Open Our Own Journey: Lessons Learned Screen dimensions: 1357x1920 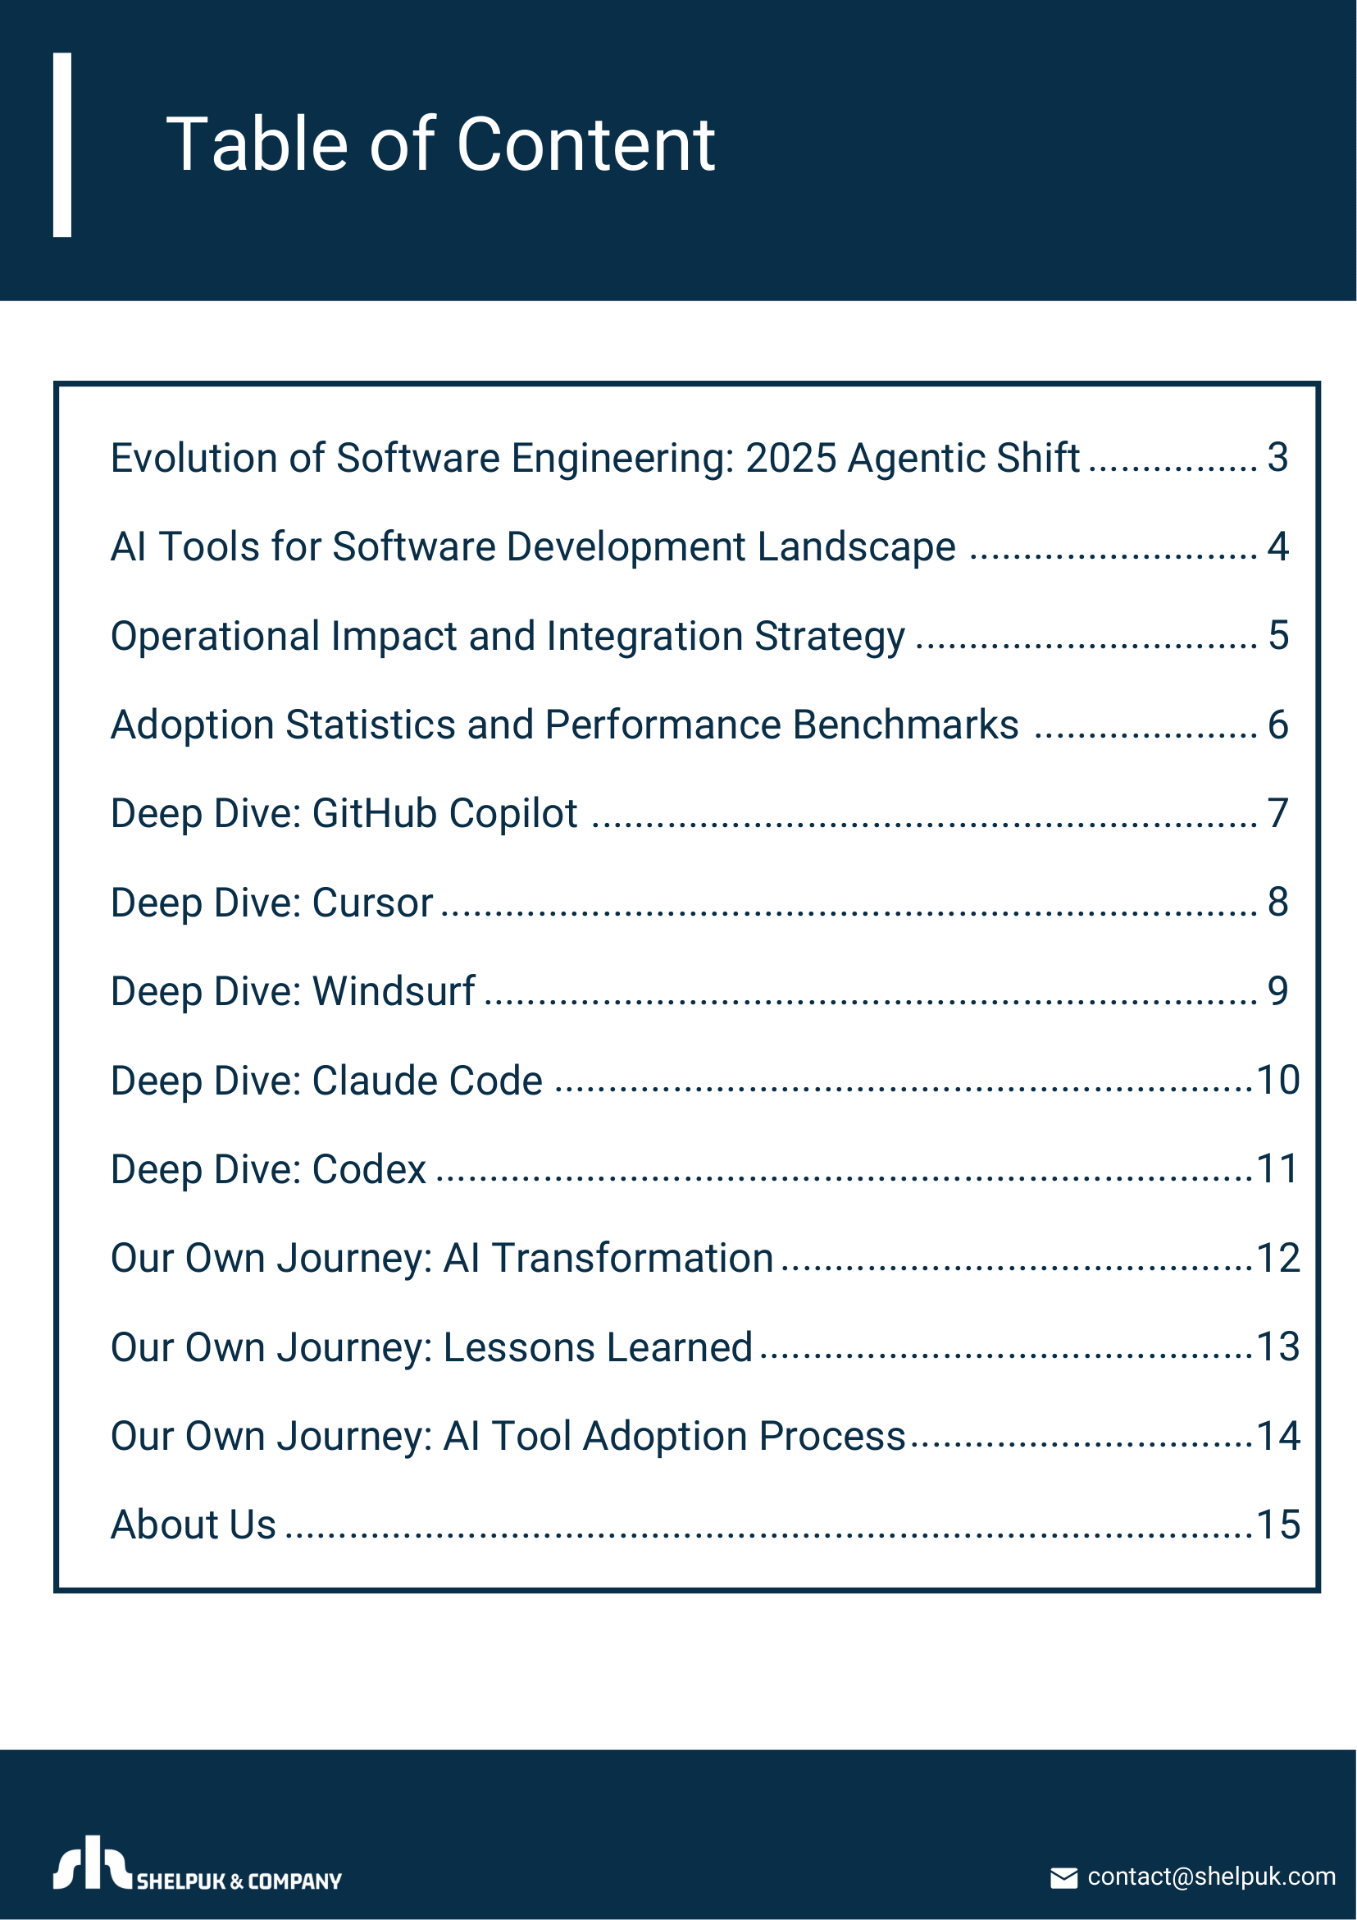[705, 1348]
